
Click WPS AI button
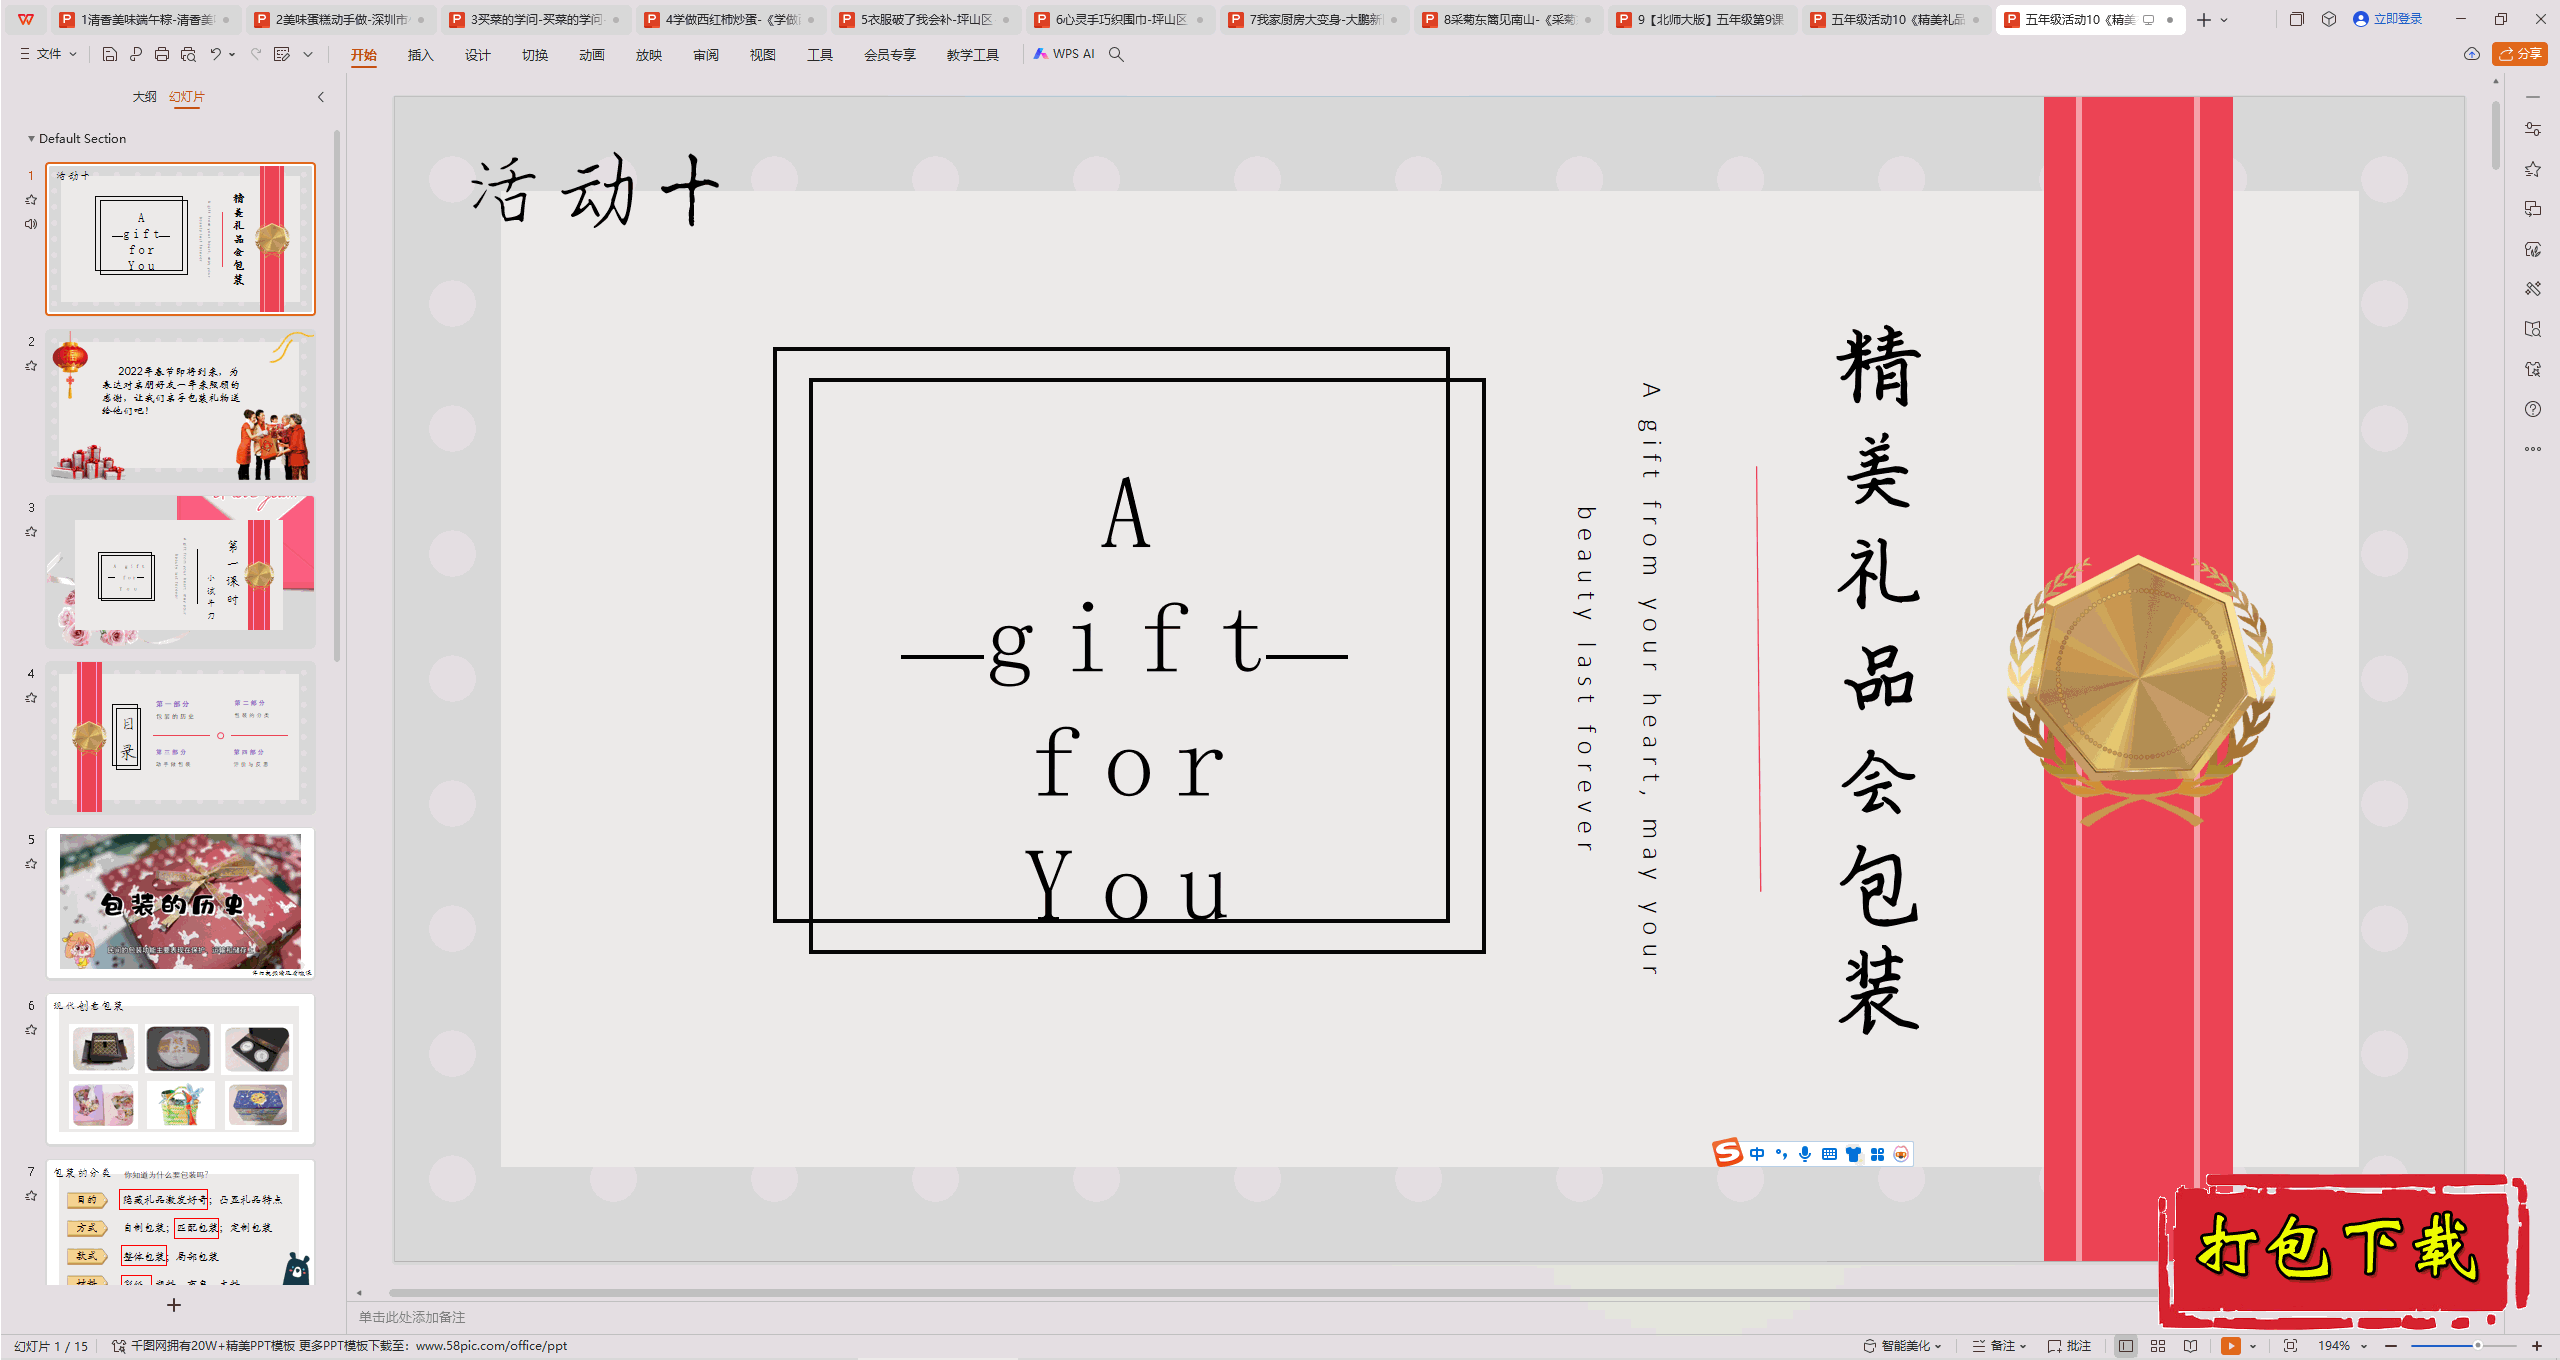[1065, 54]
